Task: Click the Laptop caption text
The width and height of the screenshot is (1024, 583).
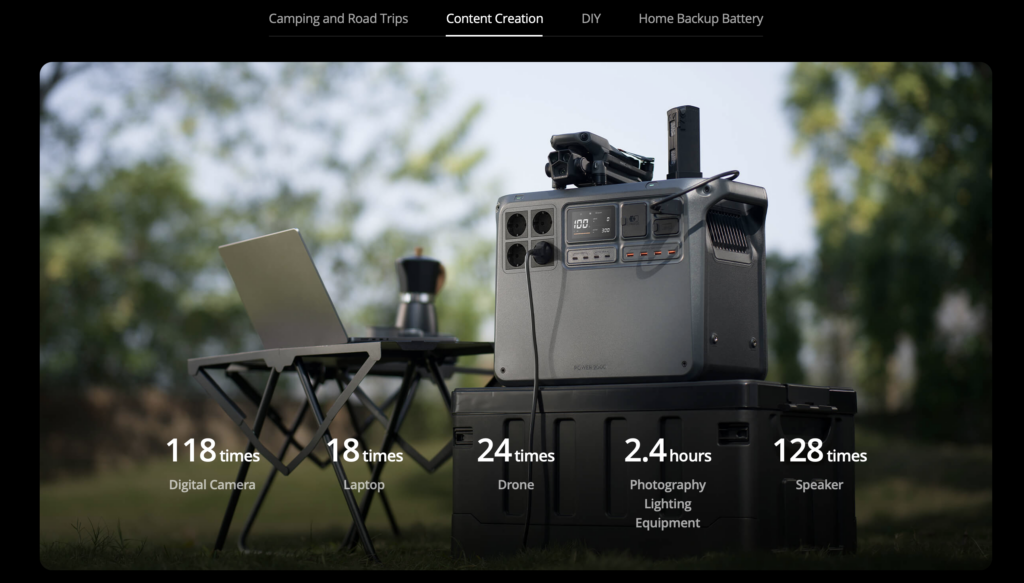Action: click(x=364, y=485)
